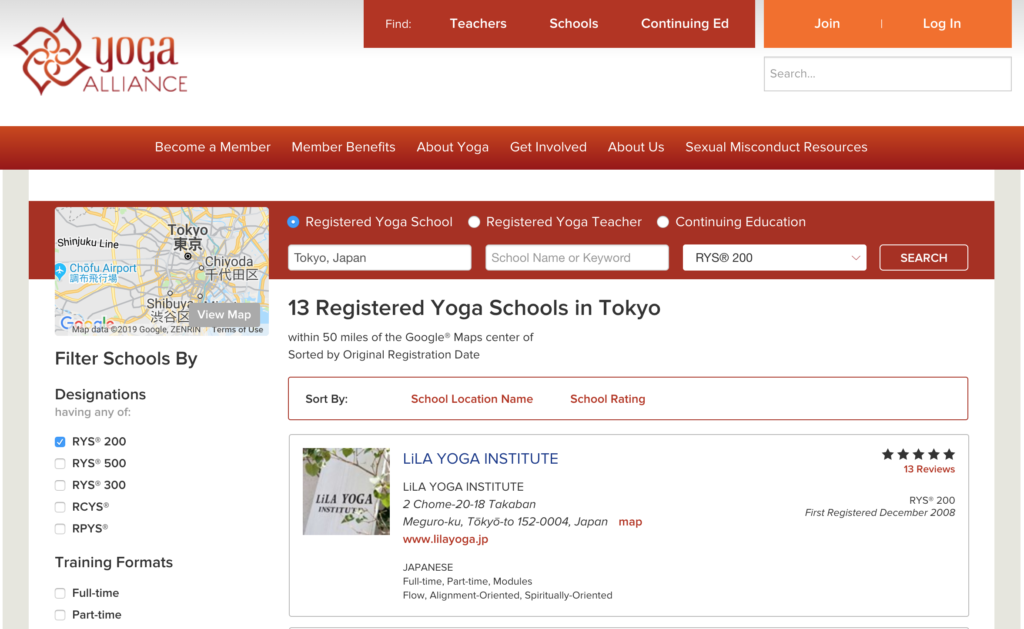The height and width of the screenshot is (629, 1024).
Task: Click the five-star rating for LiLA Yoga
Action: [918, 455]
